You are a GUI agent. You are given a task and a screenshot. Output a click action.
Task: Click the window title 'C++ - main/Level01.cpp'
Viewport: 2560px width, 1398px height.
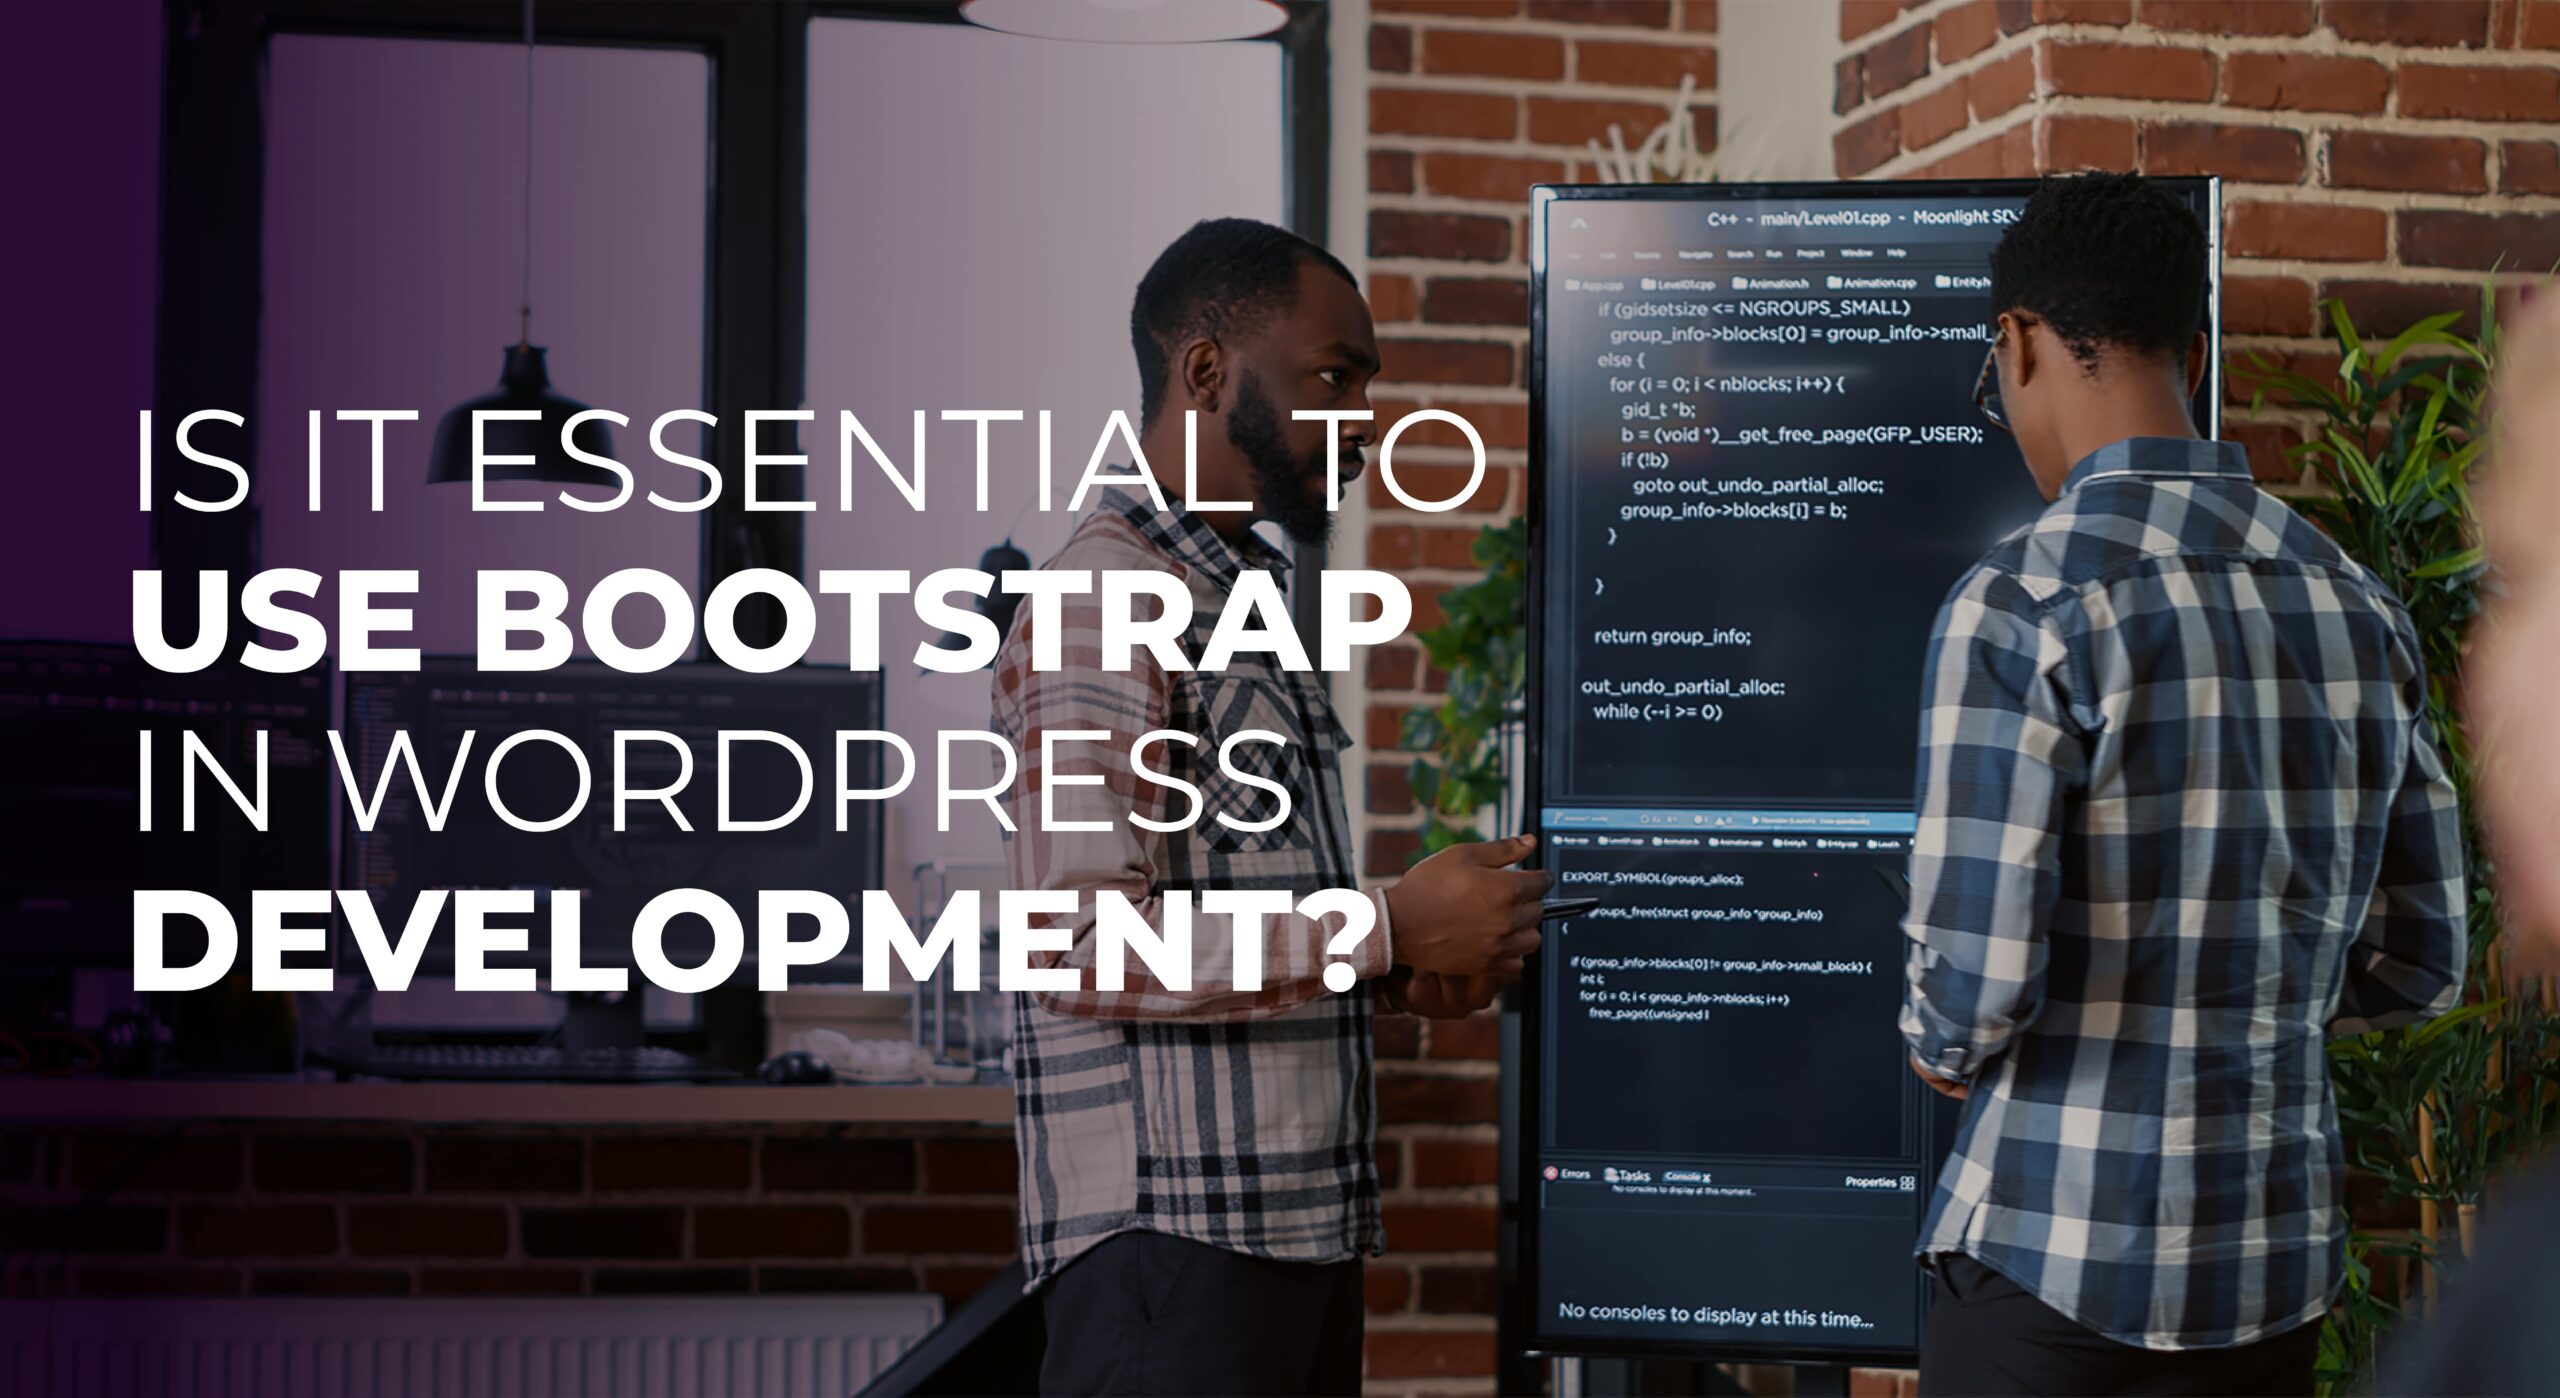(1799, 218)
